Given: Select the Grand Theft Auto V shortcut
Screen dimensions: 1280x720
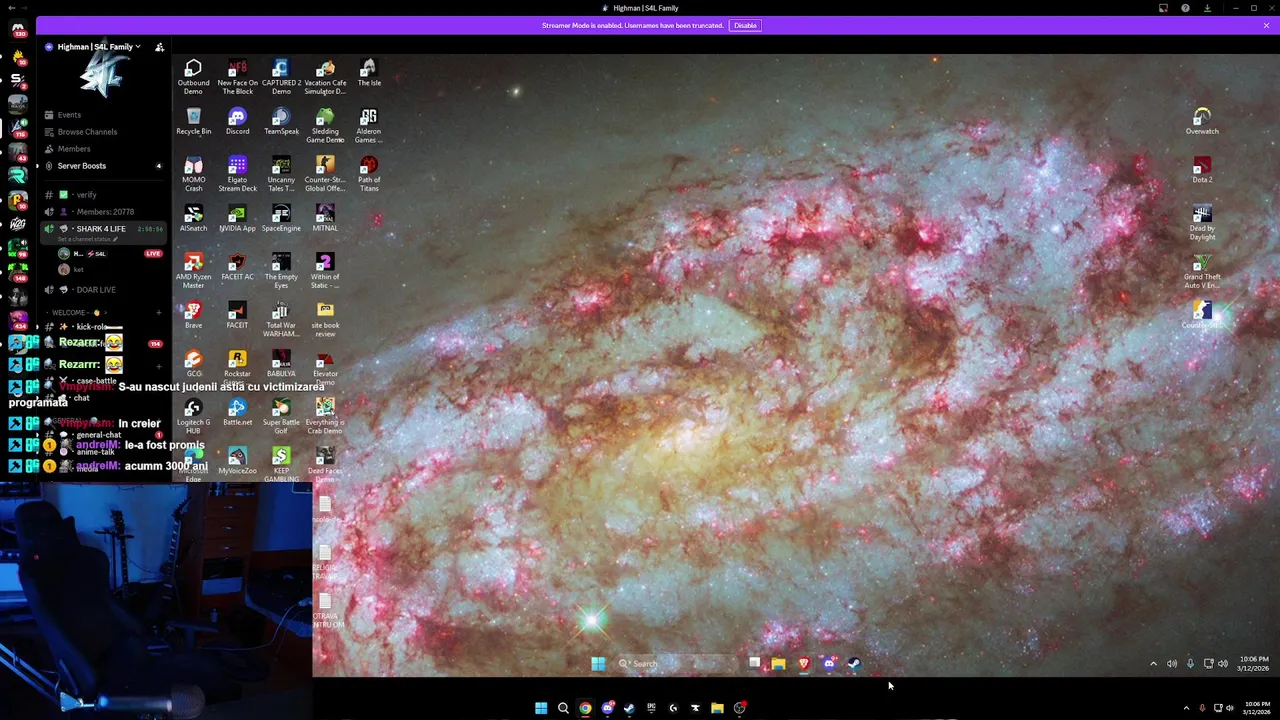Looking at the screenshot, I should pyautogui.click(x=1202, y=271).
